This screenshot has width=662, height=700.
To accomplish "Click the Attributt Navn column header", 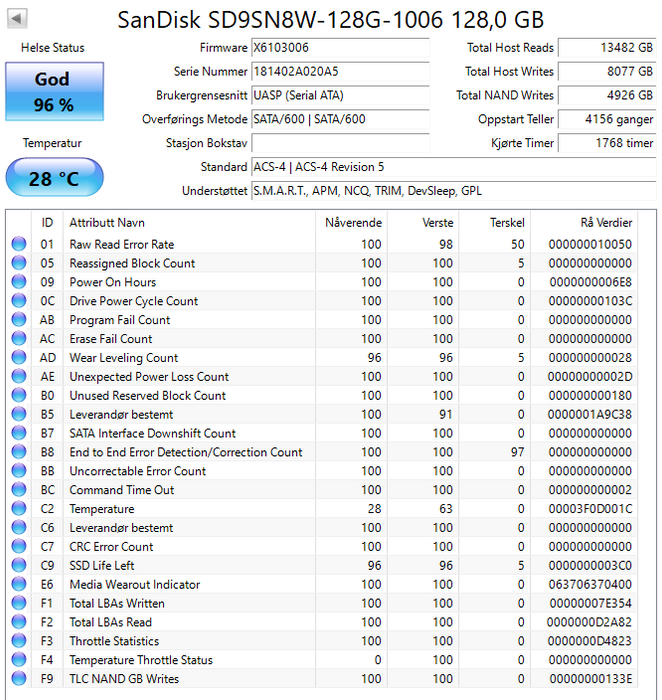I will point(107,222).
